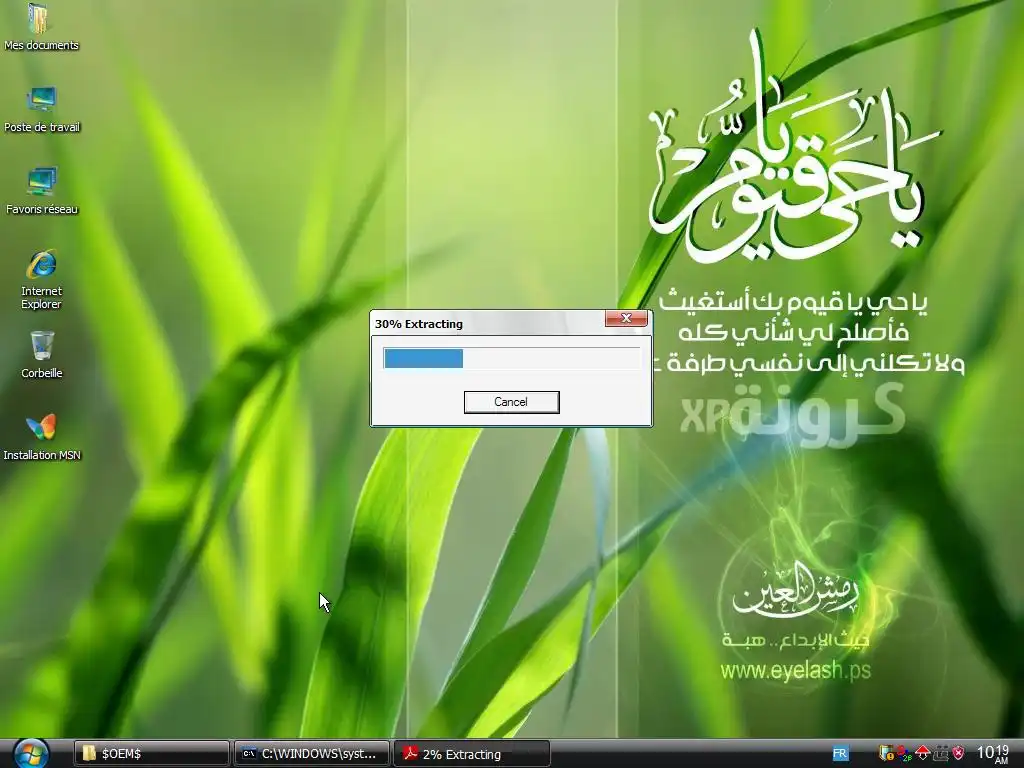
Task: Click the 30% Extracting dialog title bar
Action: click(x=487, y=323)
